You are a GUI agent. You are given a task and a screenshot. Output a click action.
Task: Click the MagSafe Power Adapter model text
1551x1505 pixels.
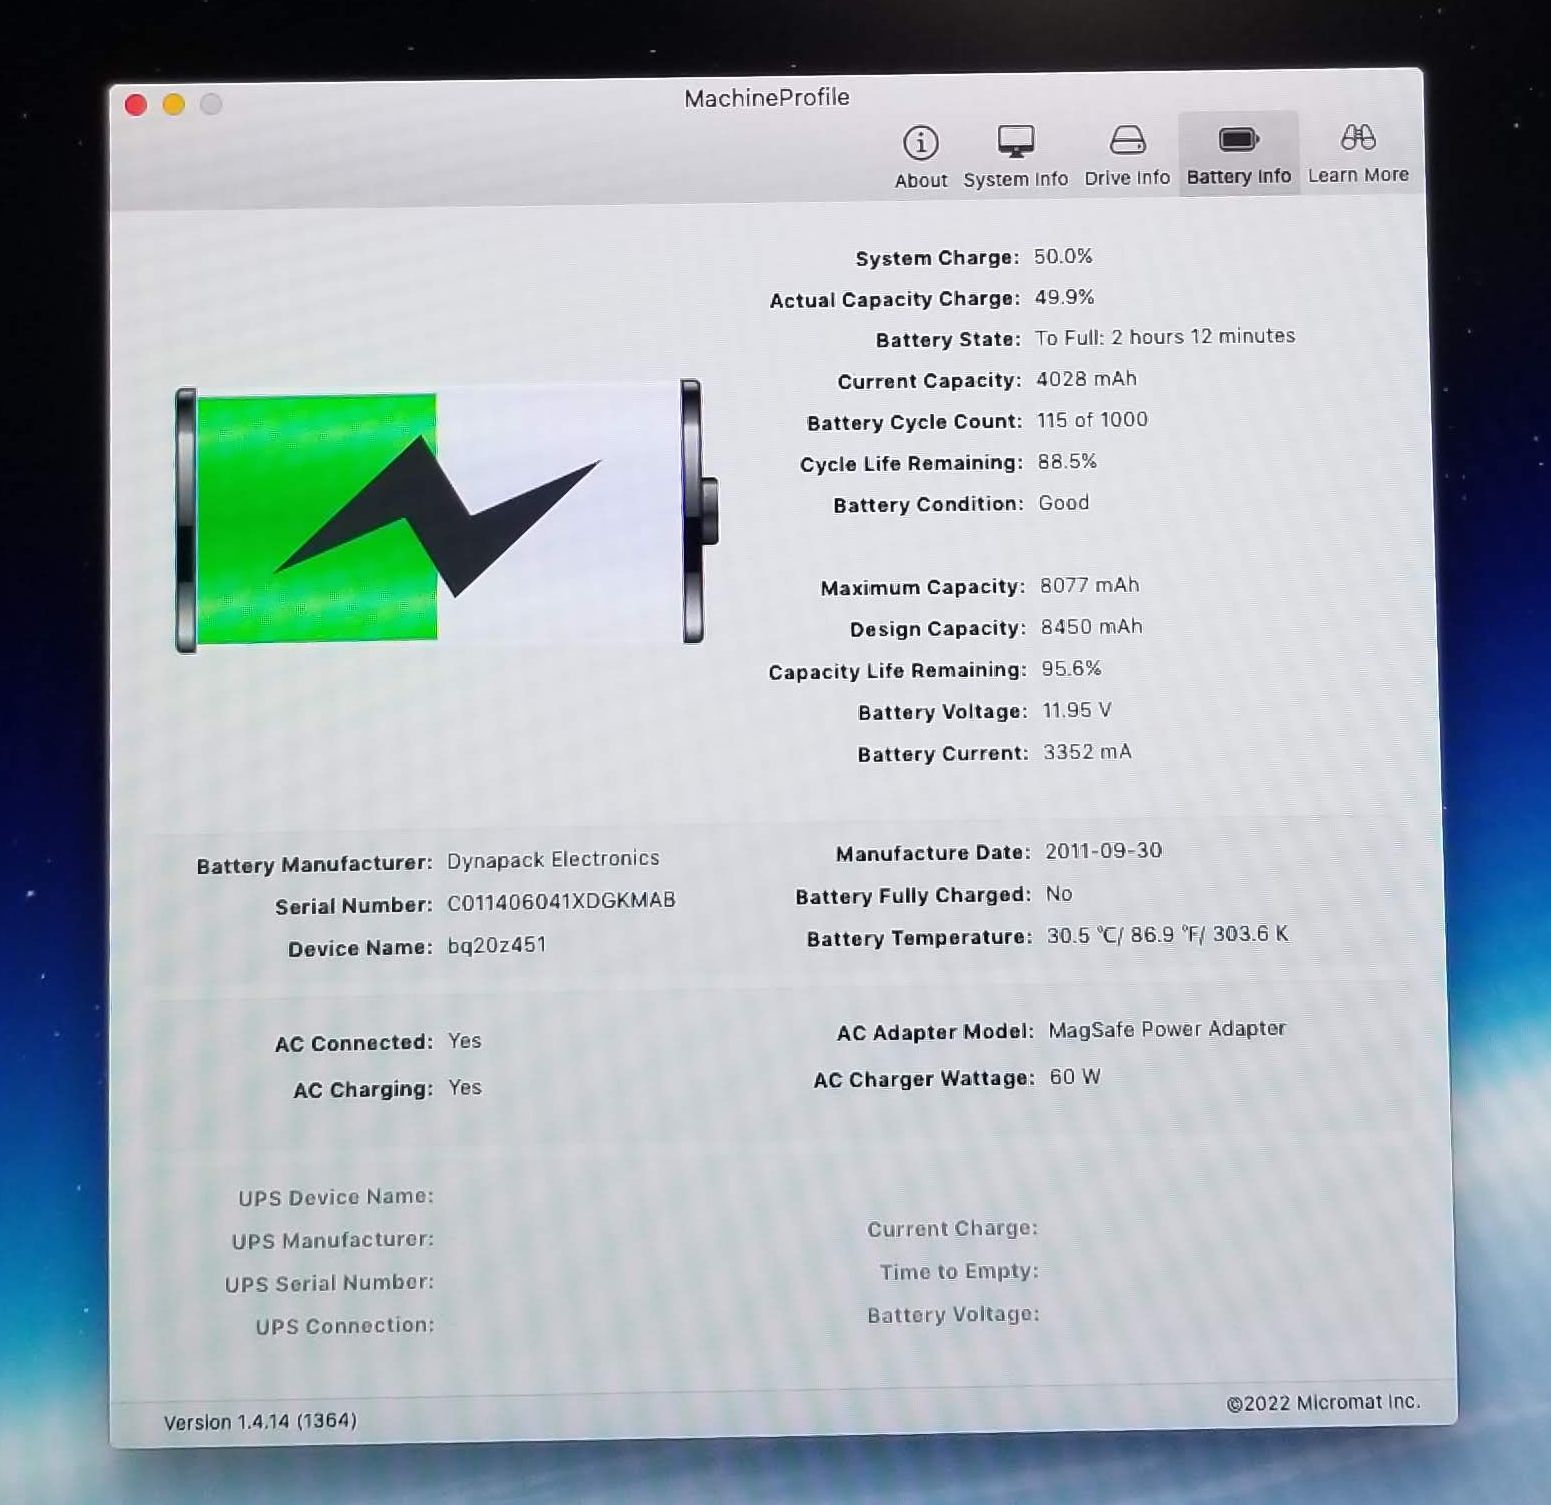click(x=1166, y=1029)
